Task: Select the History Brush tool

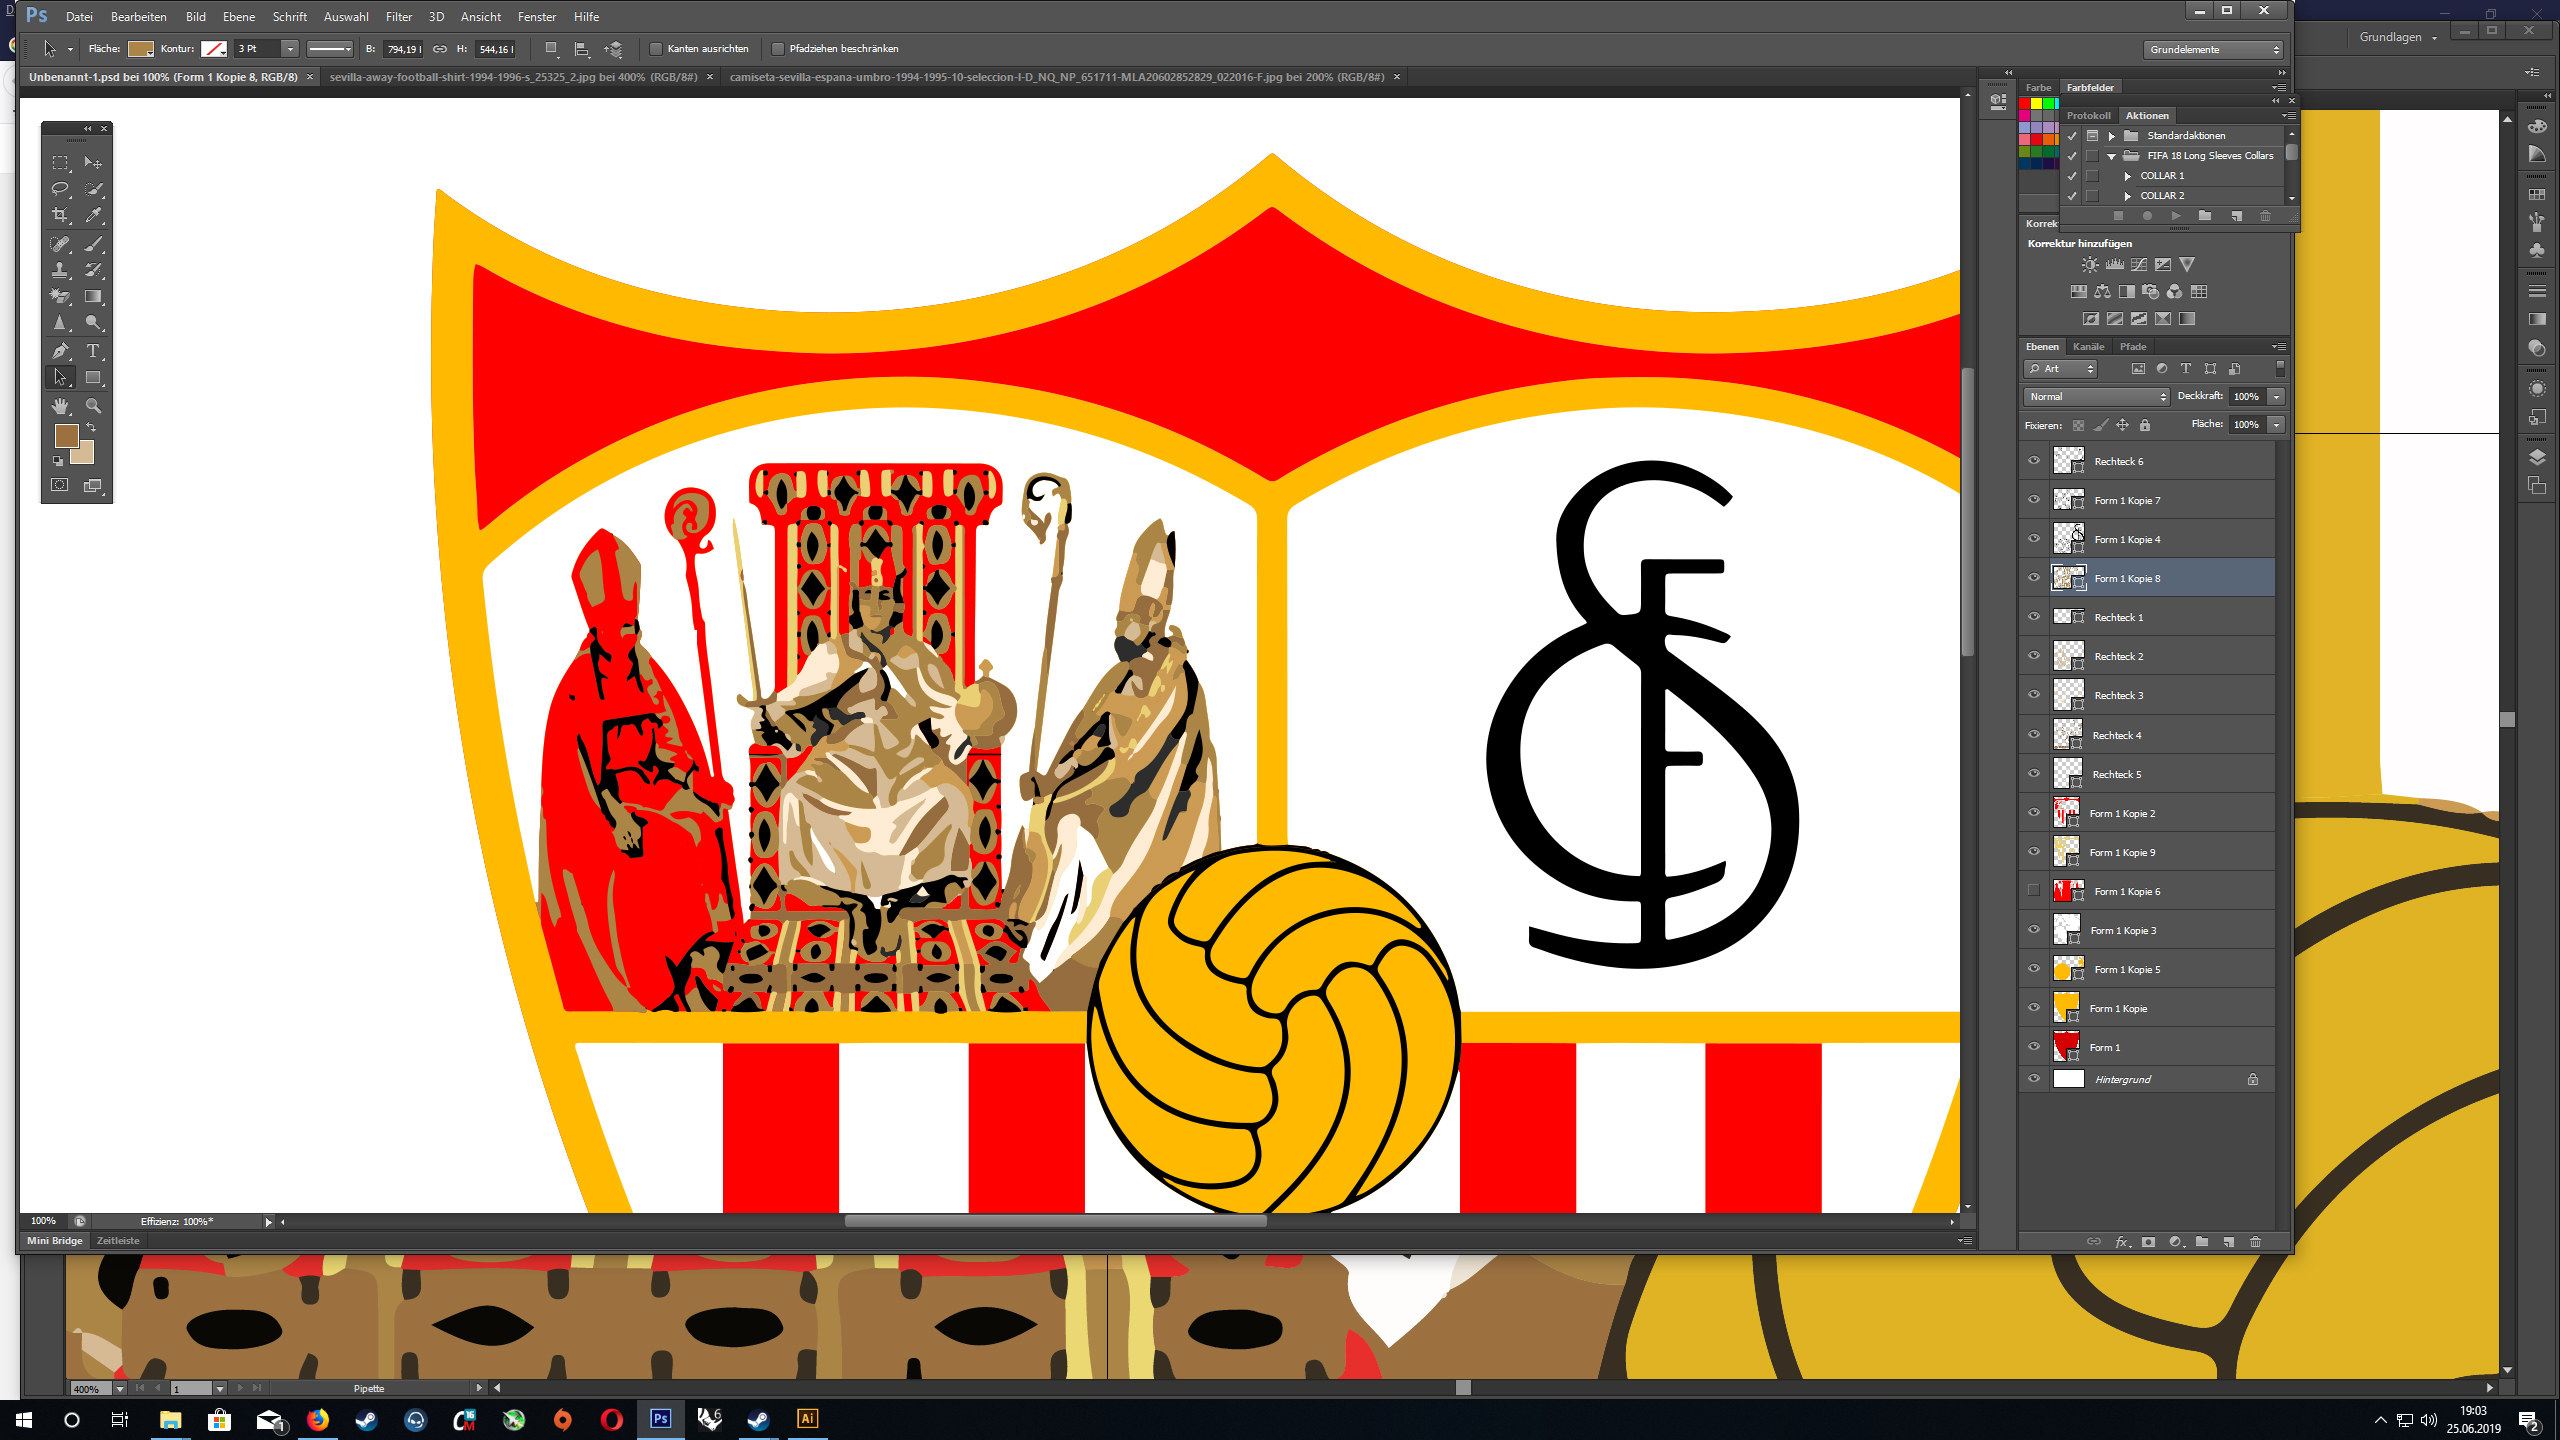Action: pyautogui.click(x=93, y=270)
